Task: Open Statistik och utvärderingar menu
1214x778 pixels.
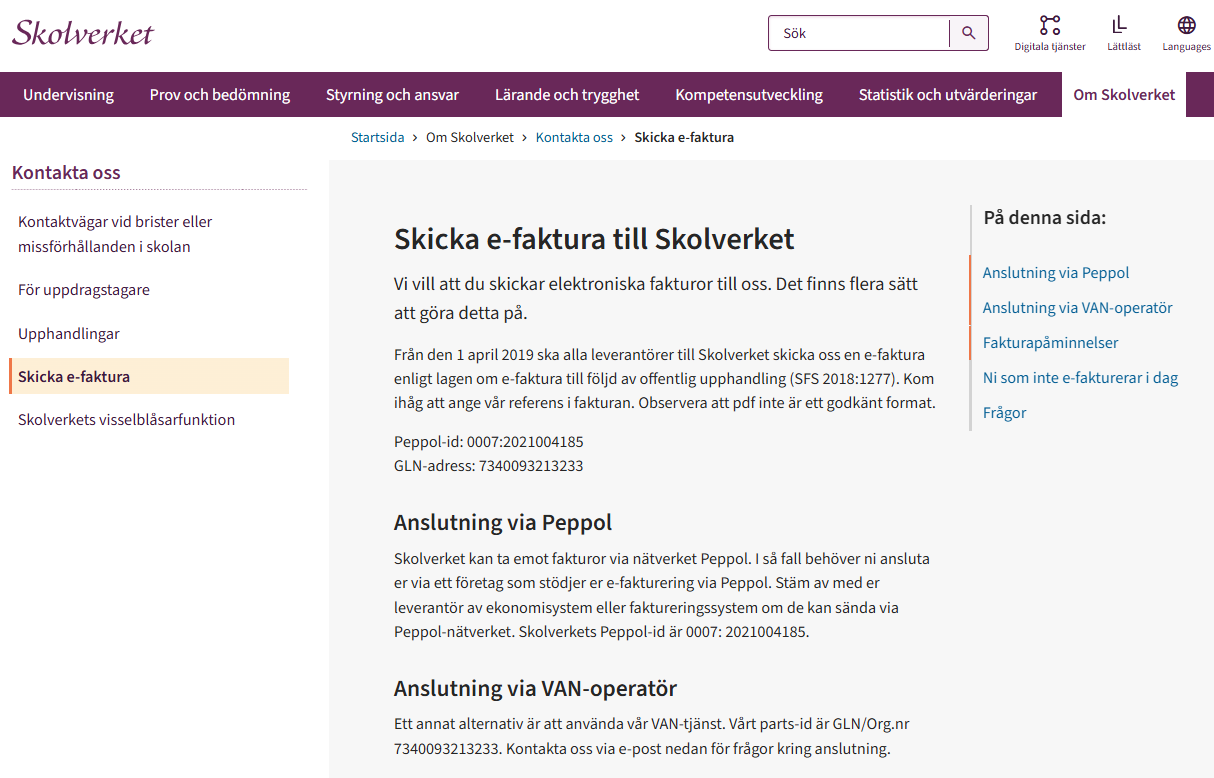Action: (948, 95)
